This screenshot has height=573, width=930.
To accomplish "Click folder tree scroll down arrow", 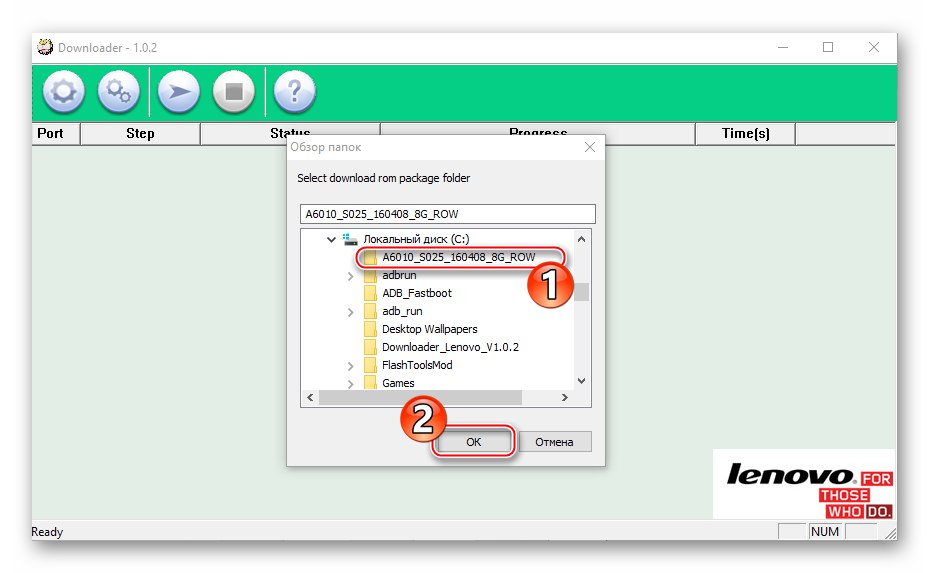I will tap(581, 381).
